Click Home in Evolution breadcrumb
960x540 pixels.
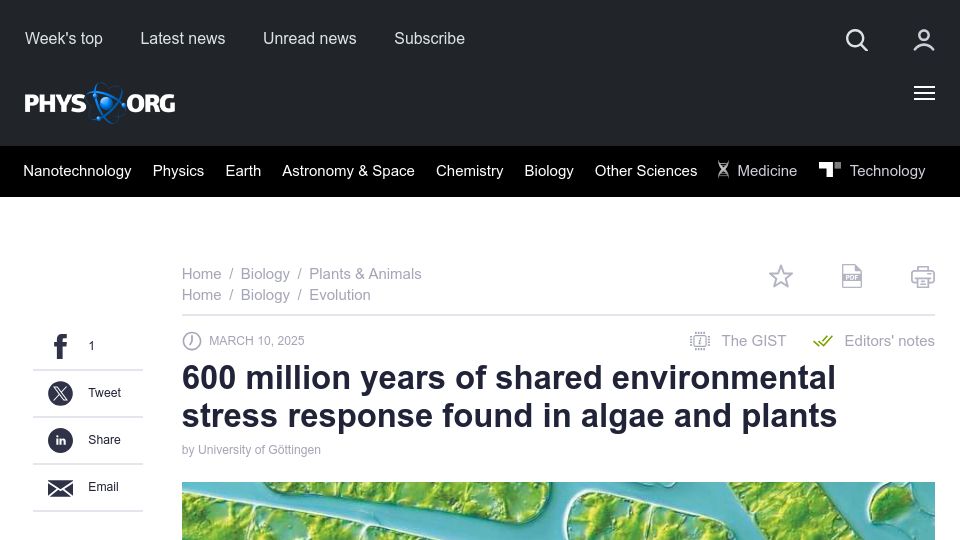point(201,294)
